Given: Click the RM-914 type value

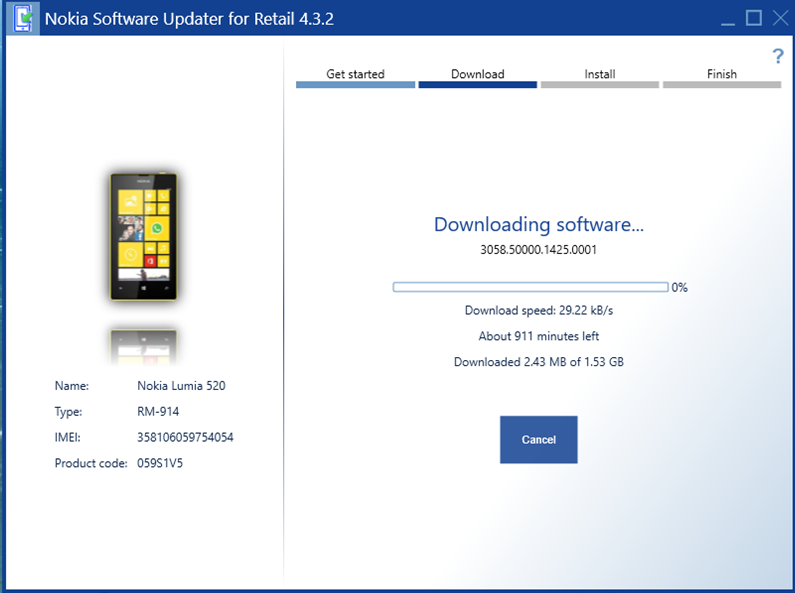Looking at the screenshot, I should click(x=157, y=411).
